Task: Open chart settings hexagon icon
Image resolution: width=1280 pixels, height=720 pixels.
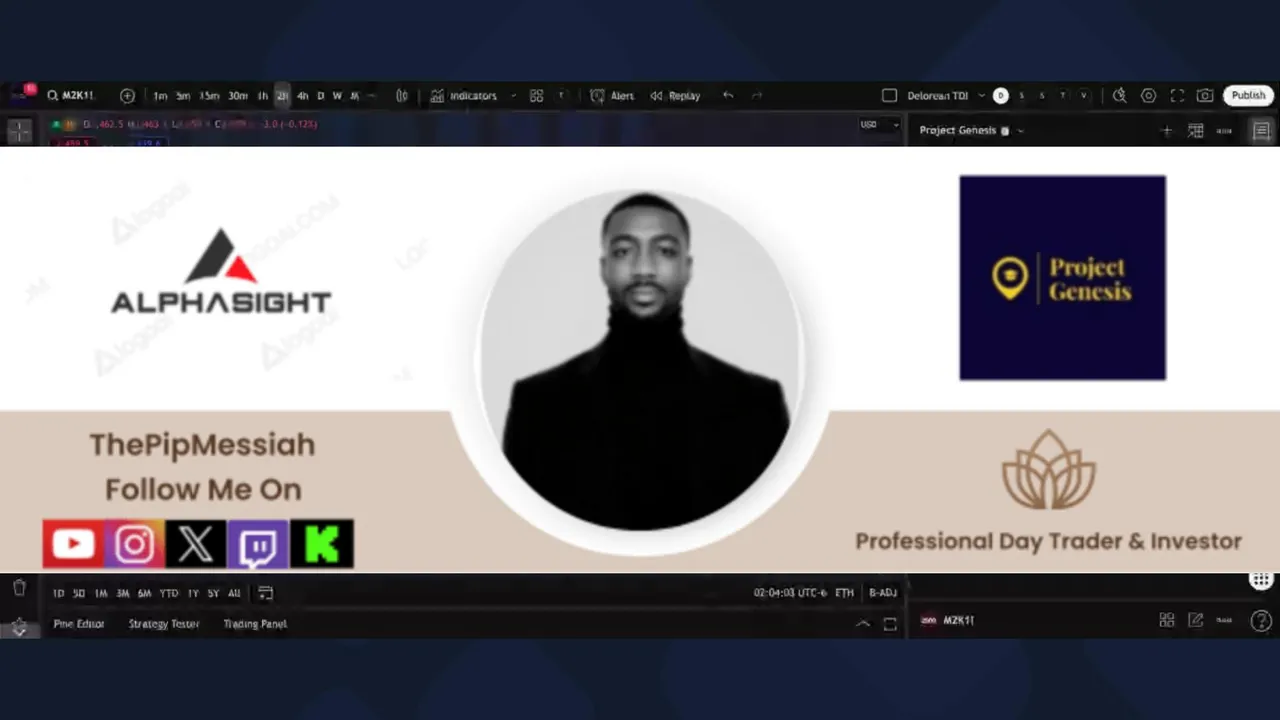Action: [1148, 96]
